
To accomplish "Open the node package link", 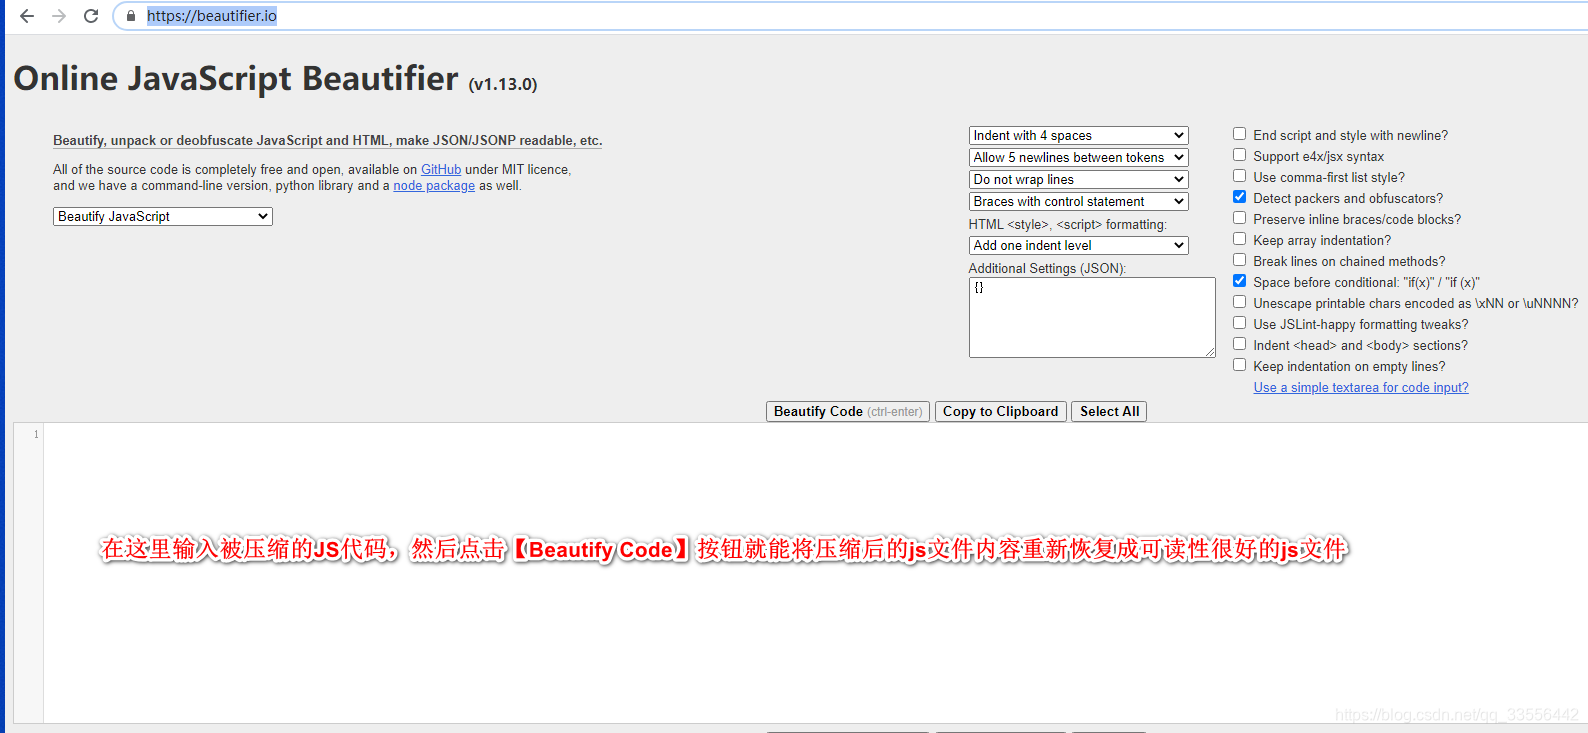I will [x=434, y=186].
